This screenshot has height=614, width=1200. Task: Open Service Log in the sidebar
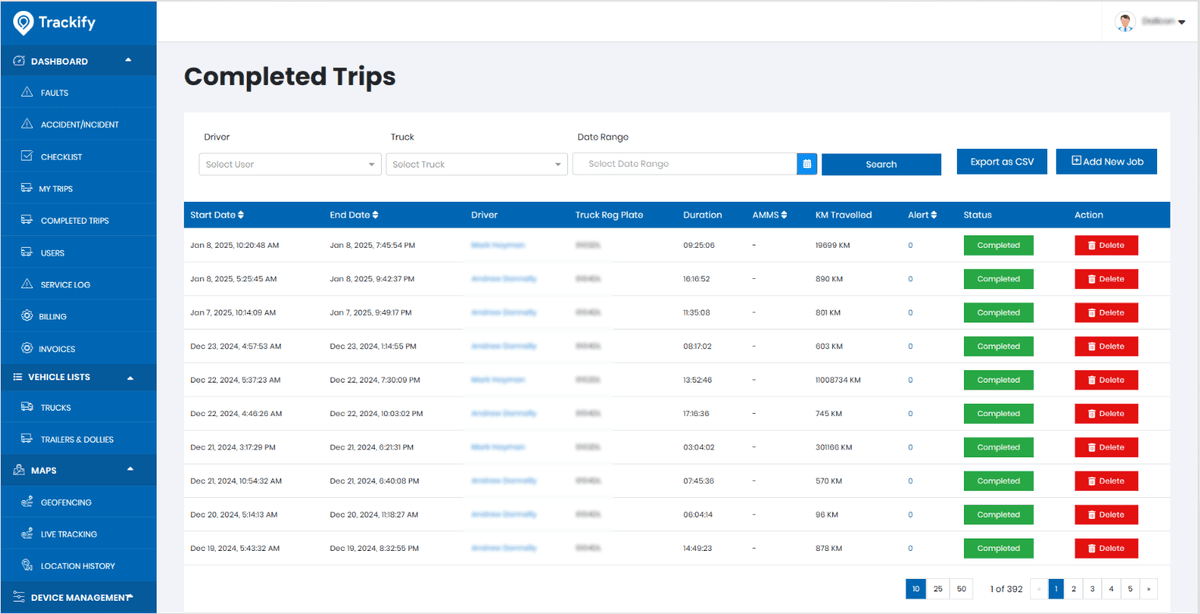(x=65, y=285)
